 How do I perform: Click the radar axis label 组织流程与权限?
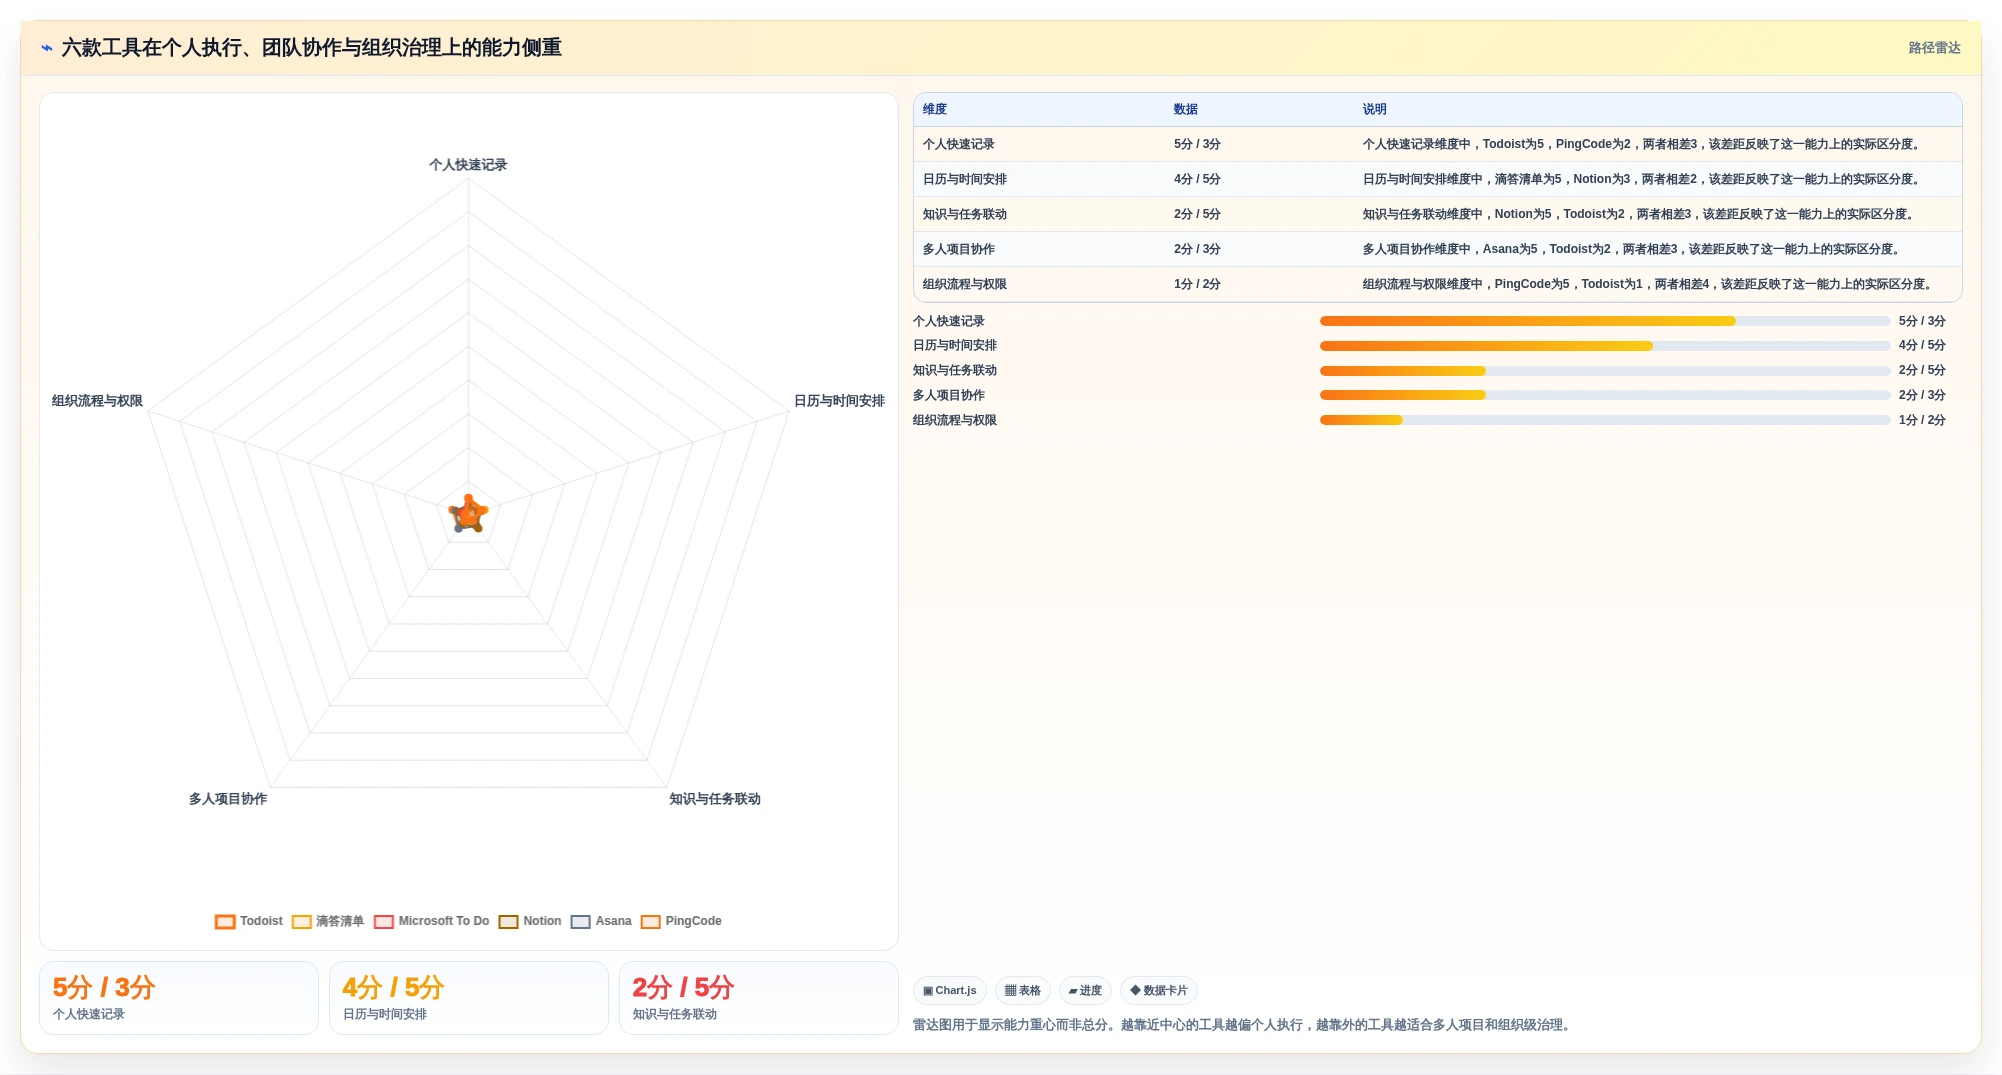[97, 401]
